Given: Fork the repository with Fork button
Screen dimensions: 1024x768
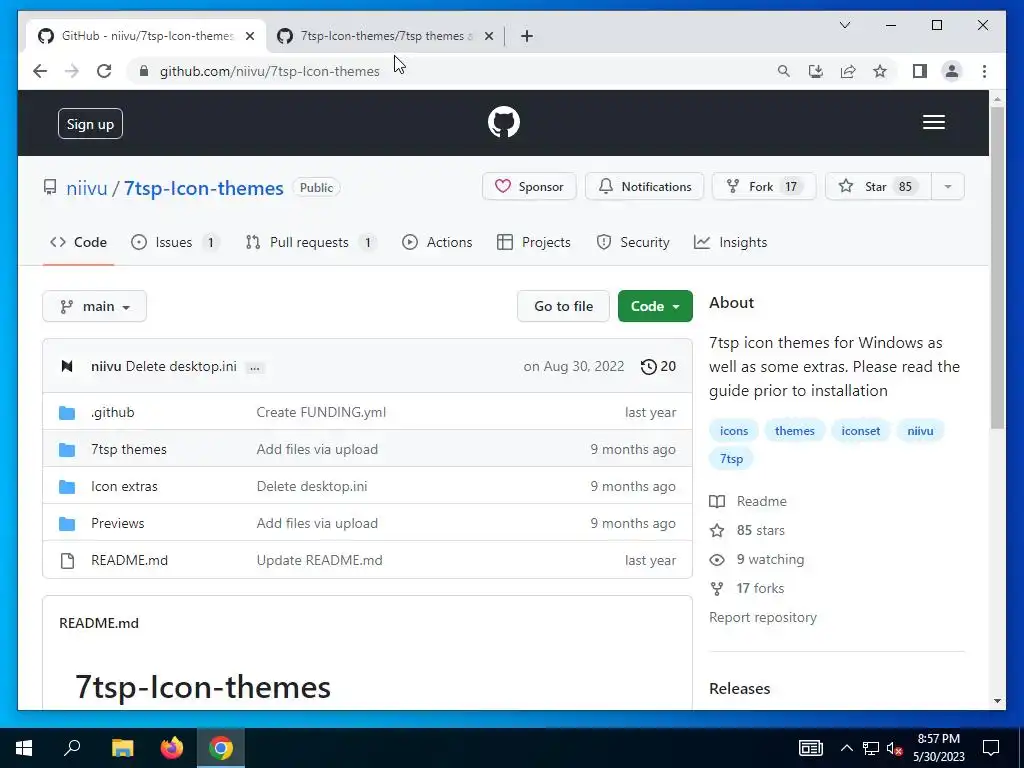Looking at the screenshot, I should point(763,187).
